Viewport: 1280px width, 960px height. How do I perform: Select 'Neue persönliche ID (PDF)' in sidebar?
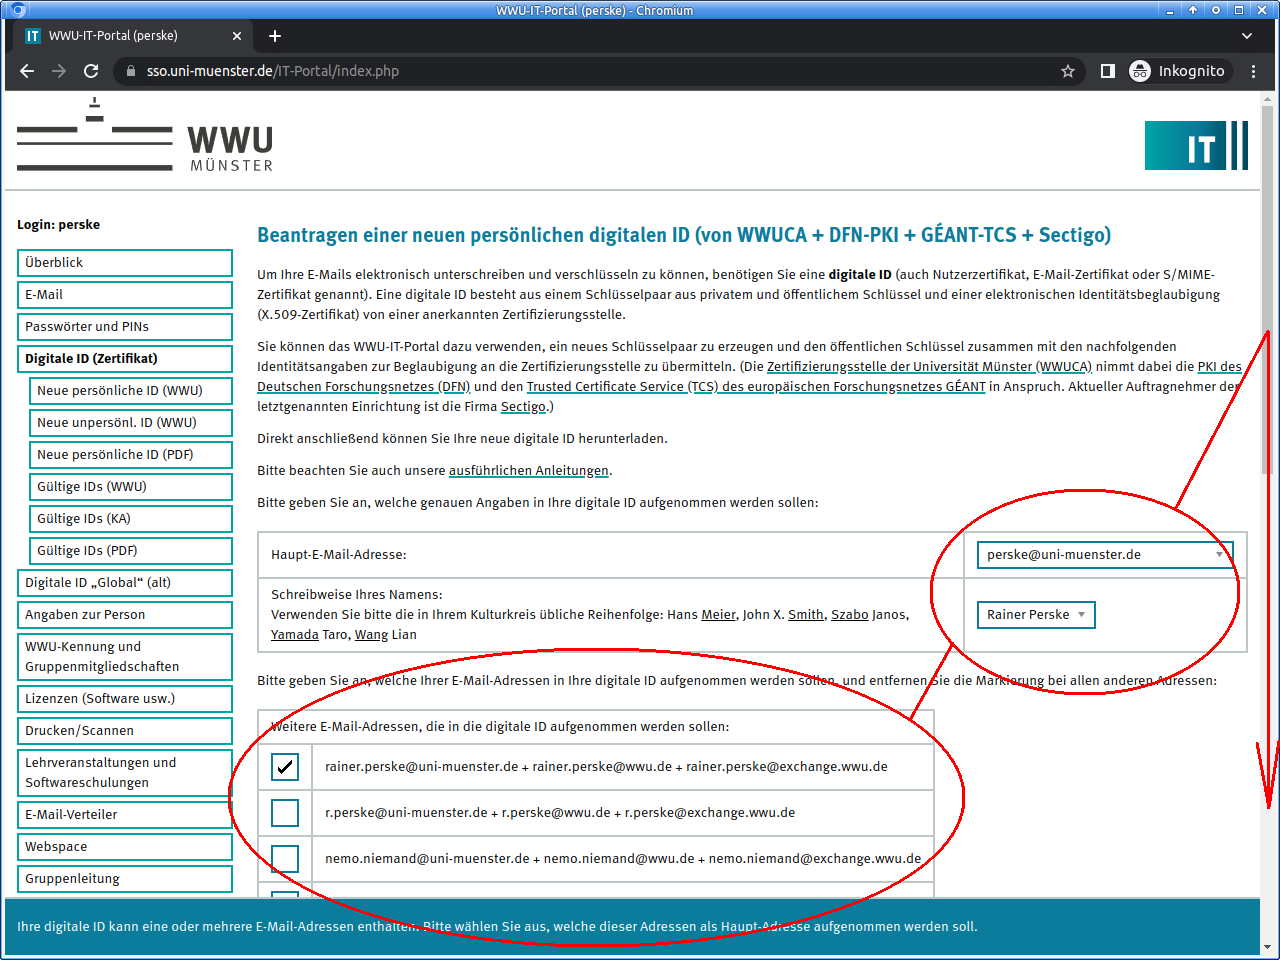point(131,455)
